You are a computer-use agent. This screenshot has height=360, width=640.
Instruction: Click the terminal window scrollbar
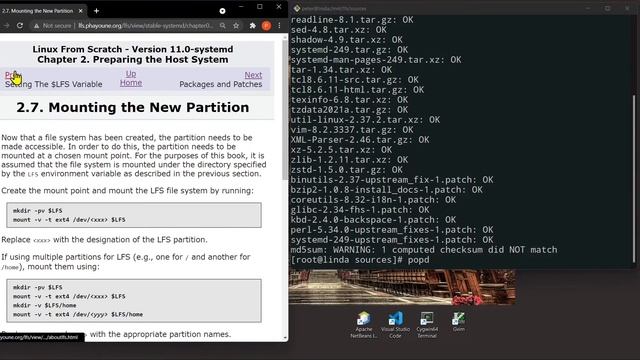[x=634, y=179]
